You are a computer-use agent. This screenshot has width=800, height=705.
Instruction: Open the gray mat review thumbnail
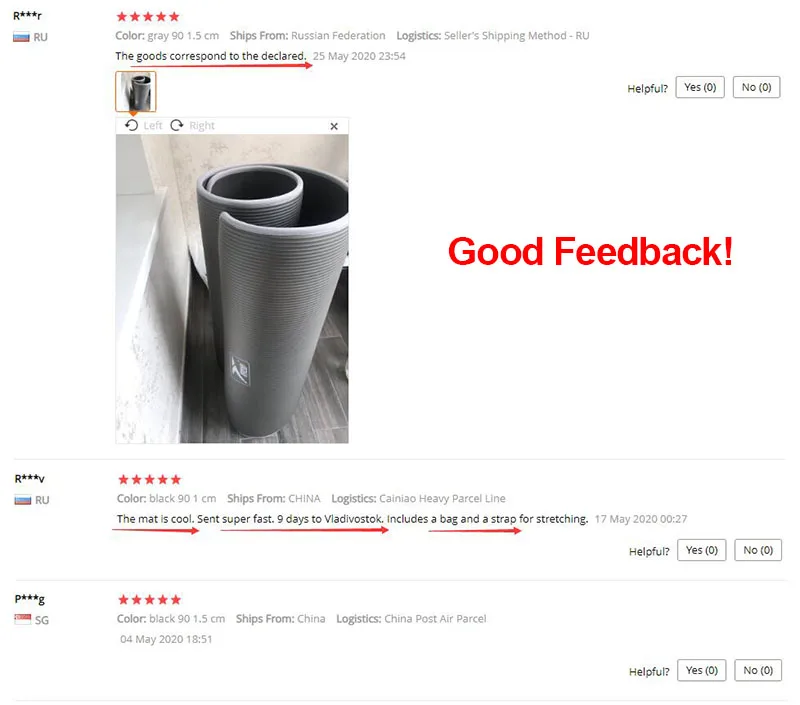(x=136, y=91)
